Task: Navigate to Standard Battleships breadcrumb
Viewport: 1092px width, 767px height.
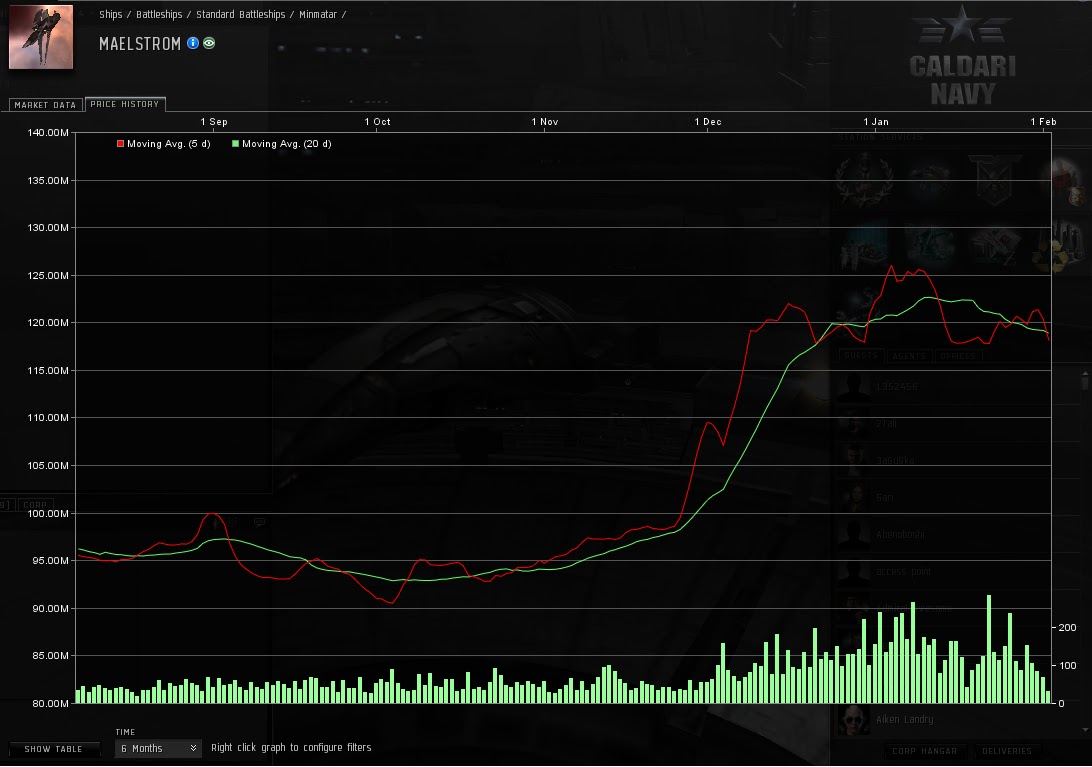Action: [240, 15]
